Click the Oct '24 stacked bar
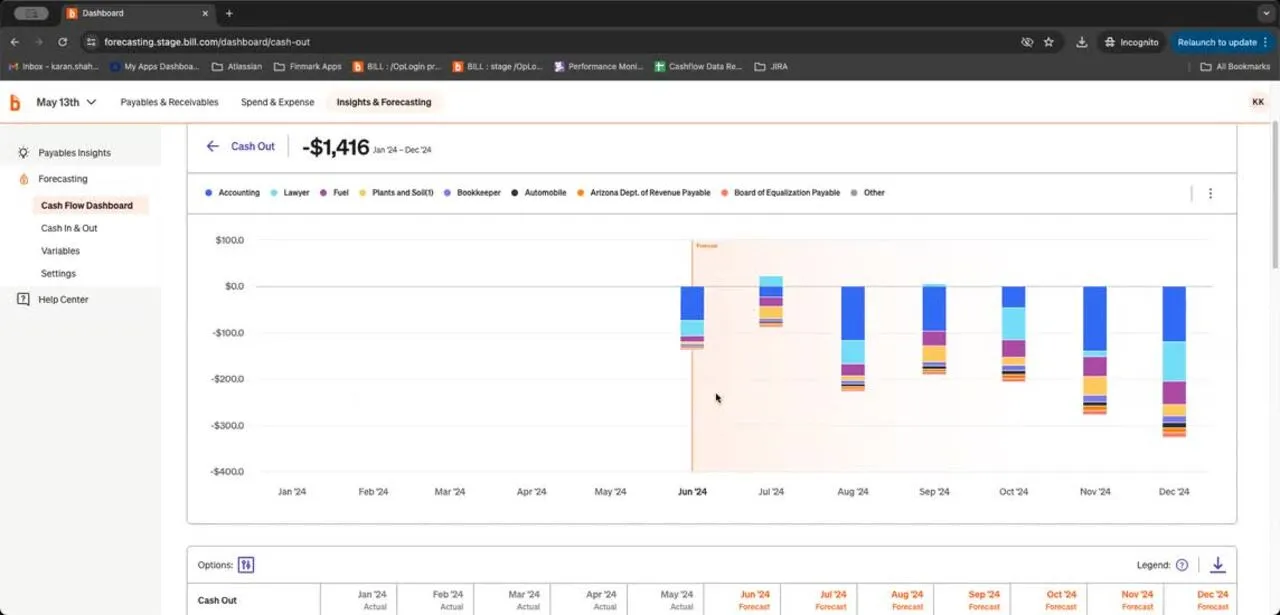The height and width of the screenshot is (615, 1280). point(1014,334)
